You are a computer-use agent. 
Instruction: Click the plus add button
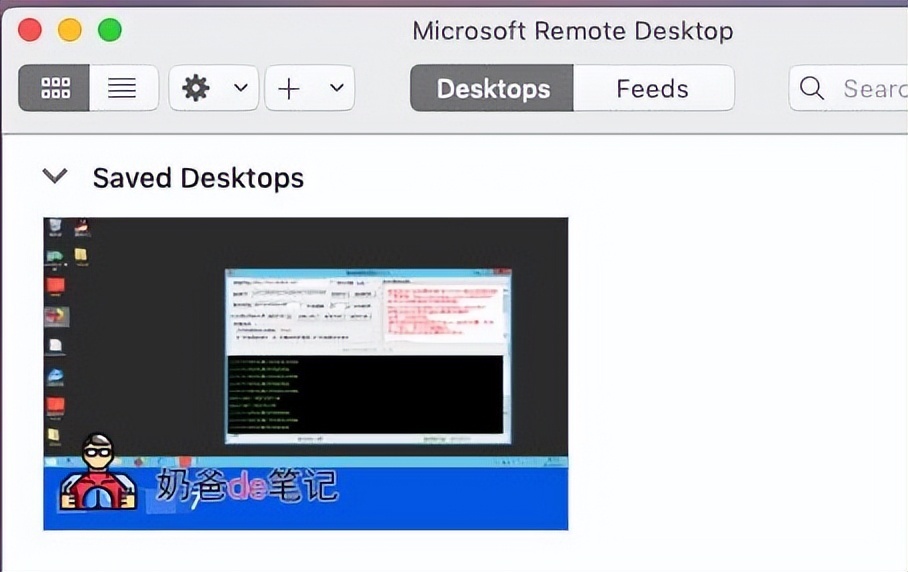[288, 89]
